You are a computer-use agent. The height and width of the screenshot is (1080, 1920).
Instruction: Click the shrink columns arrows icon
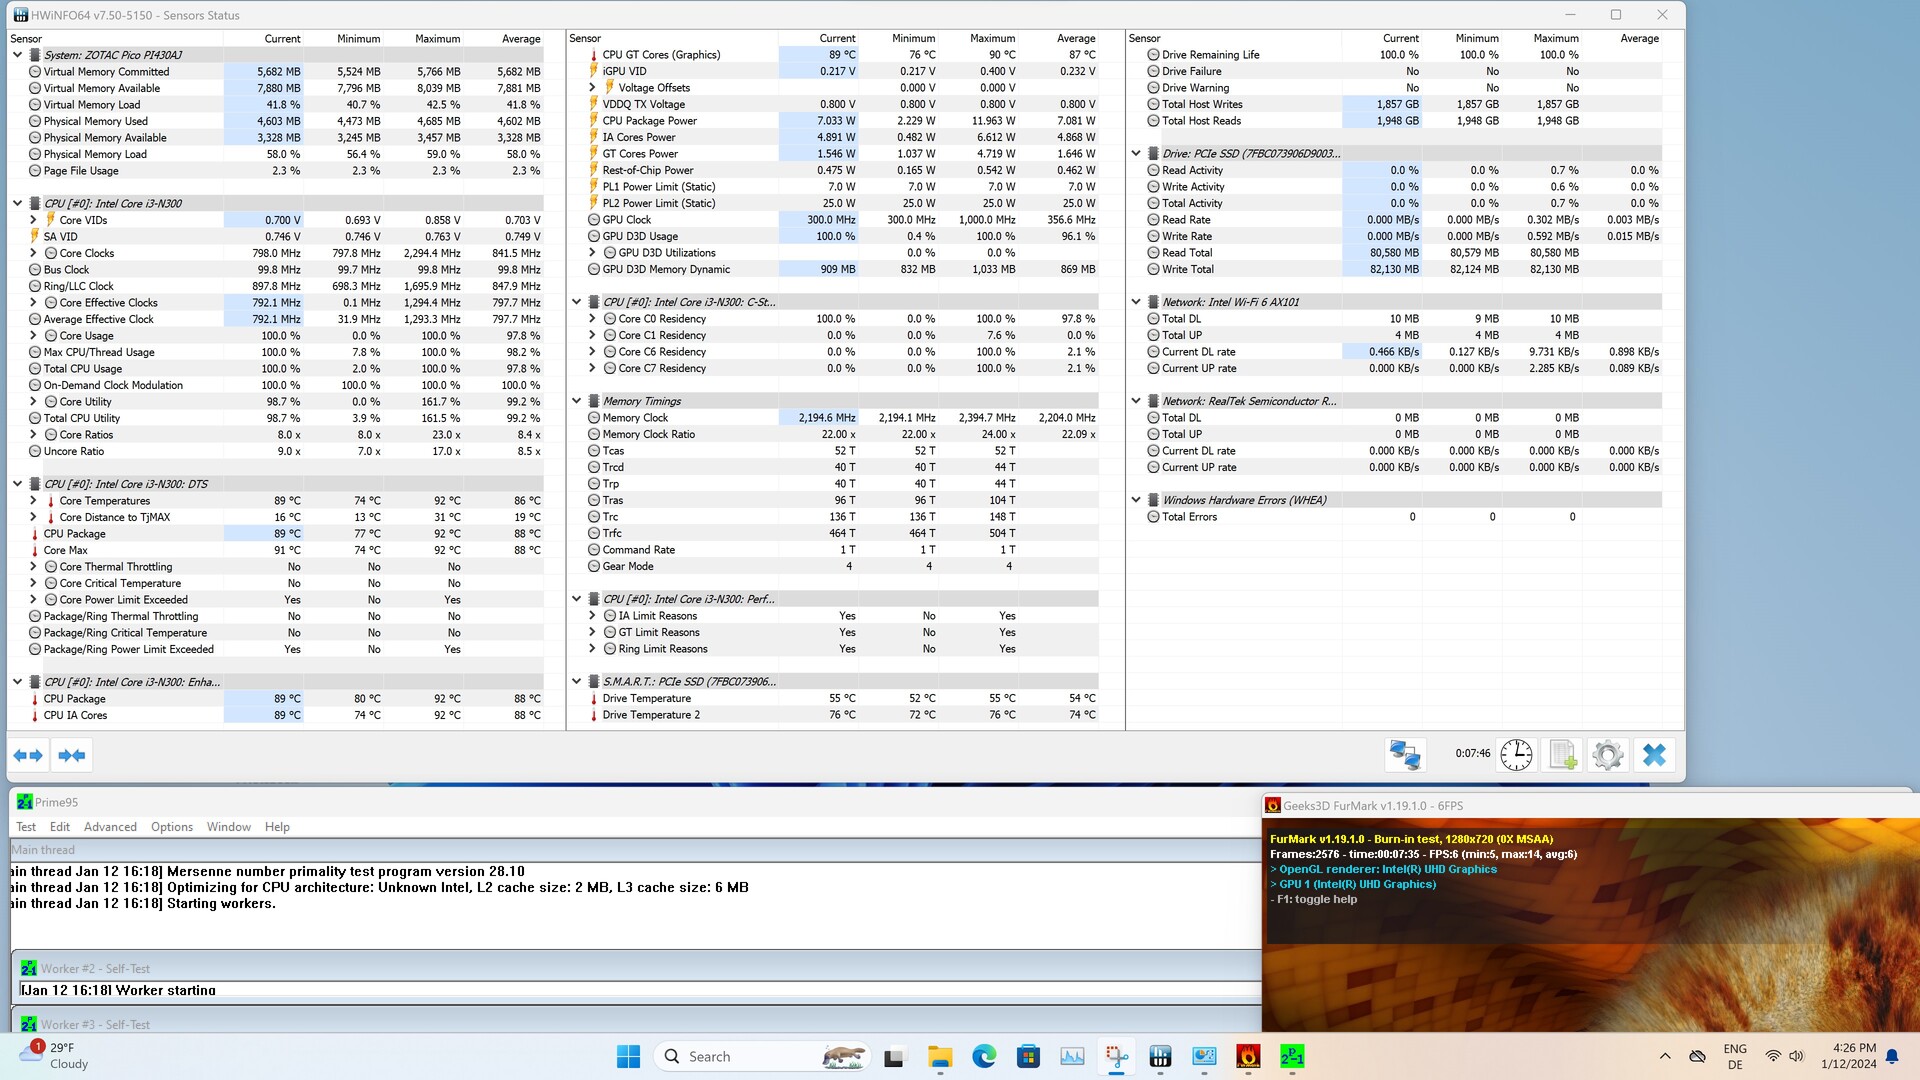pyautogui.click(x=72, y=755)
